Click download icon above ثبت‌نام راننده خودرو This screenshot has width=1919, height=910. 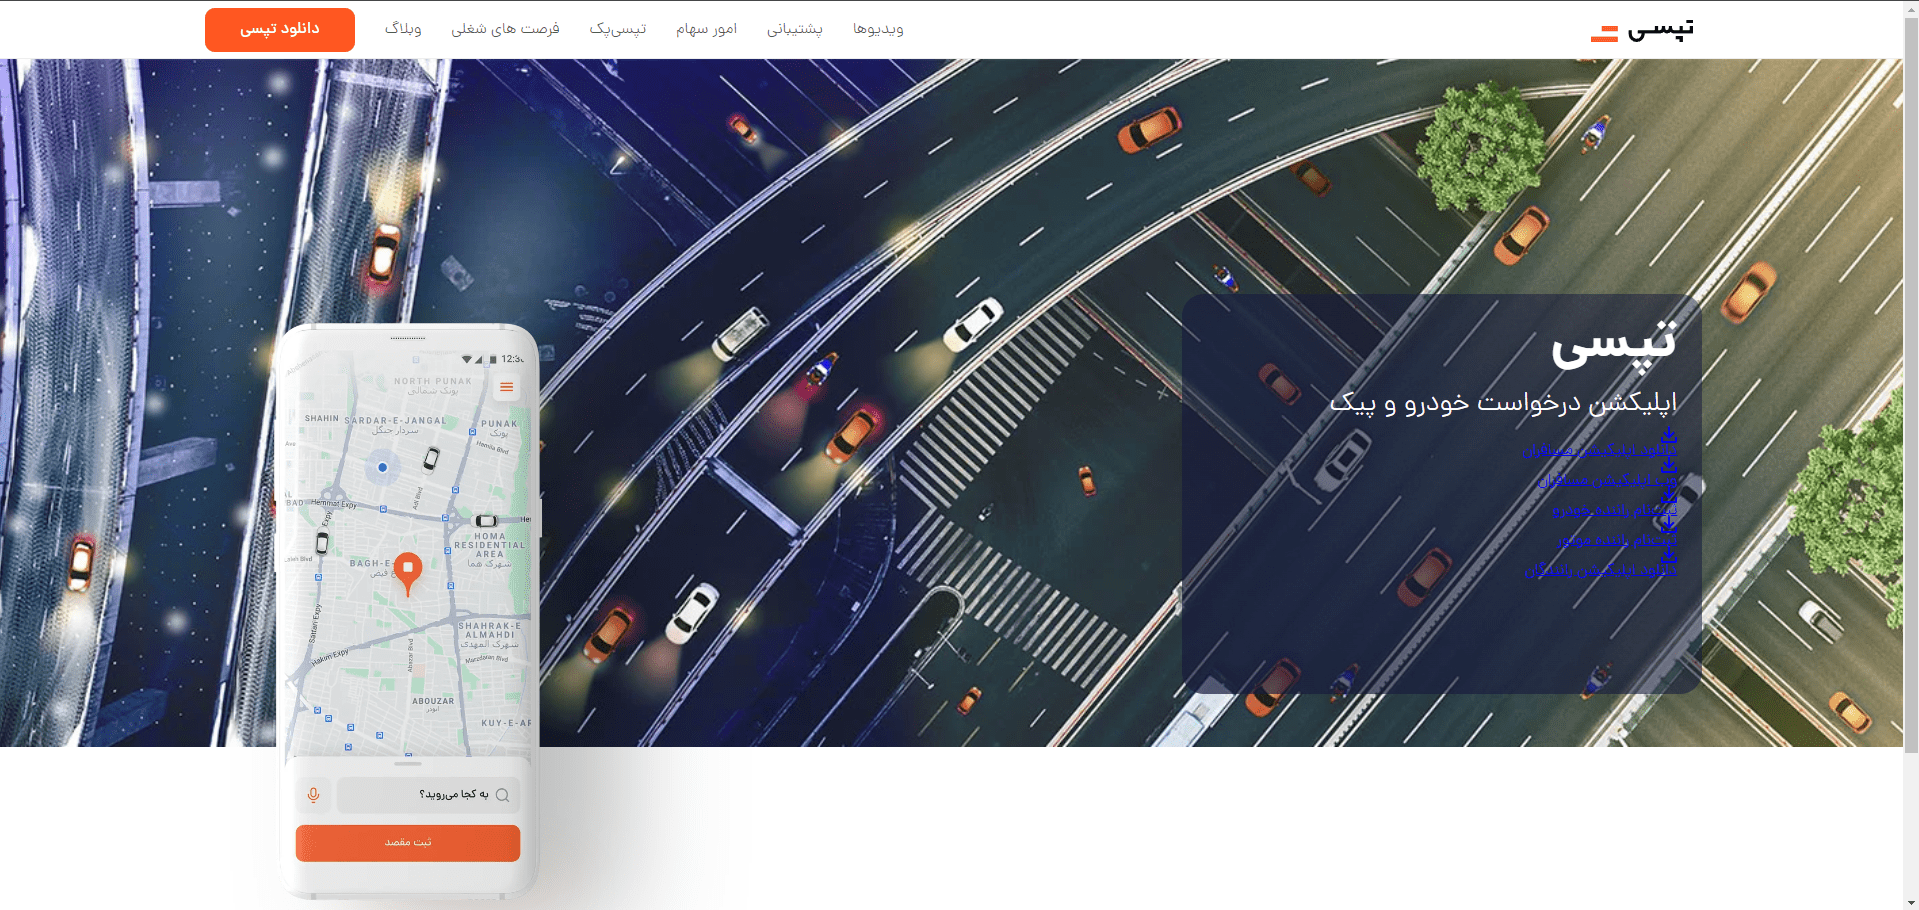tap(1669, 495)
